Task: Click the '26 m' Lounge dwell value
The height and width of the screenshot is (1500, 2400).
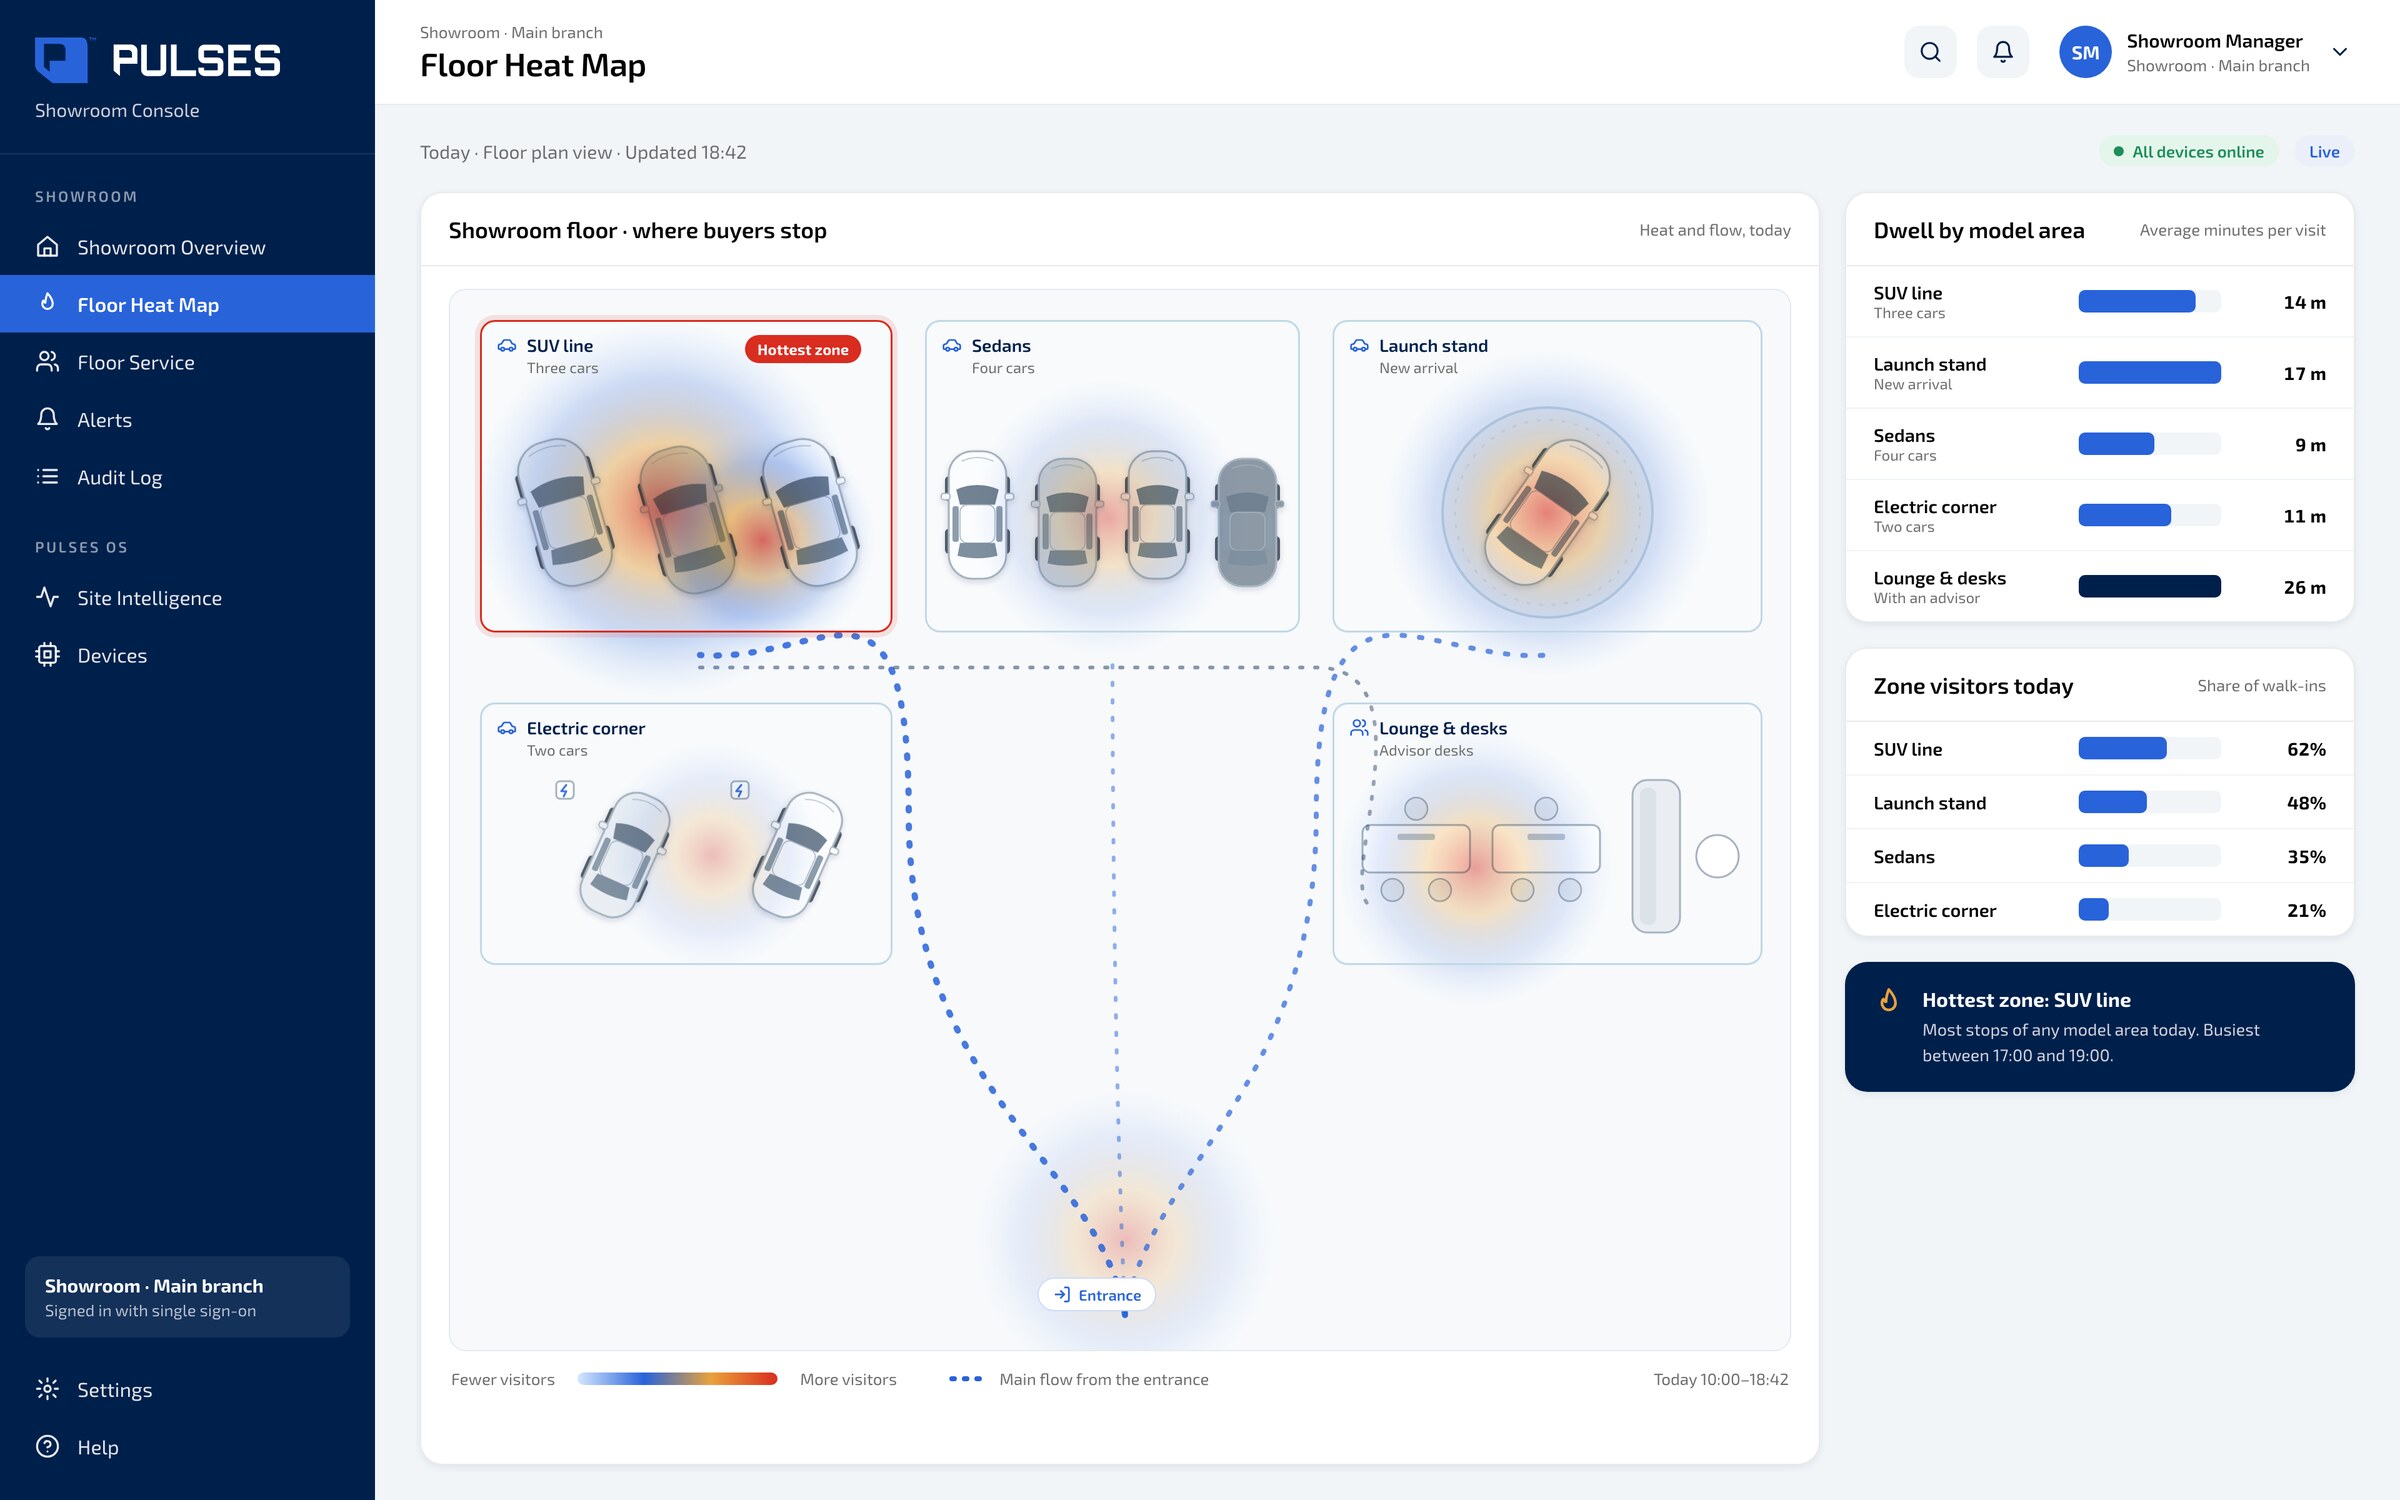Action: [x=2304, y=587]
